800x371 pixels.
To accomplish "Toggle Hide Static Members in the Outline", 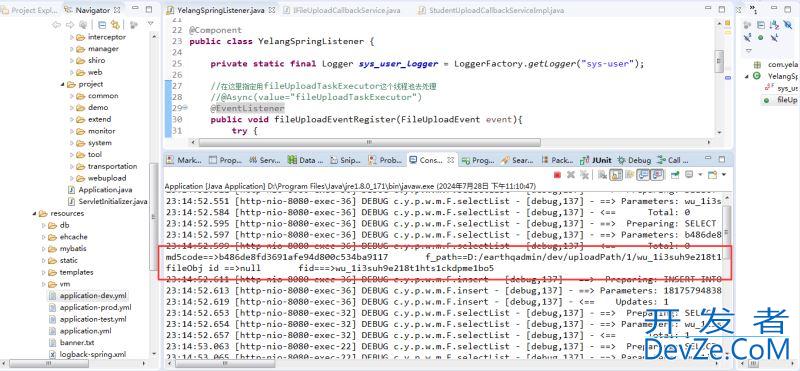I will [x=747, y=37].
